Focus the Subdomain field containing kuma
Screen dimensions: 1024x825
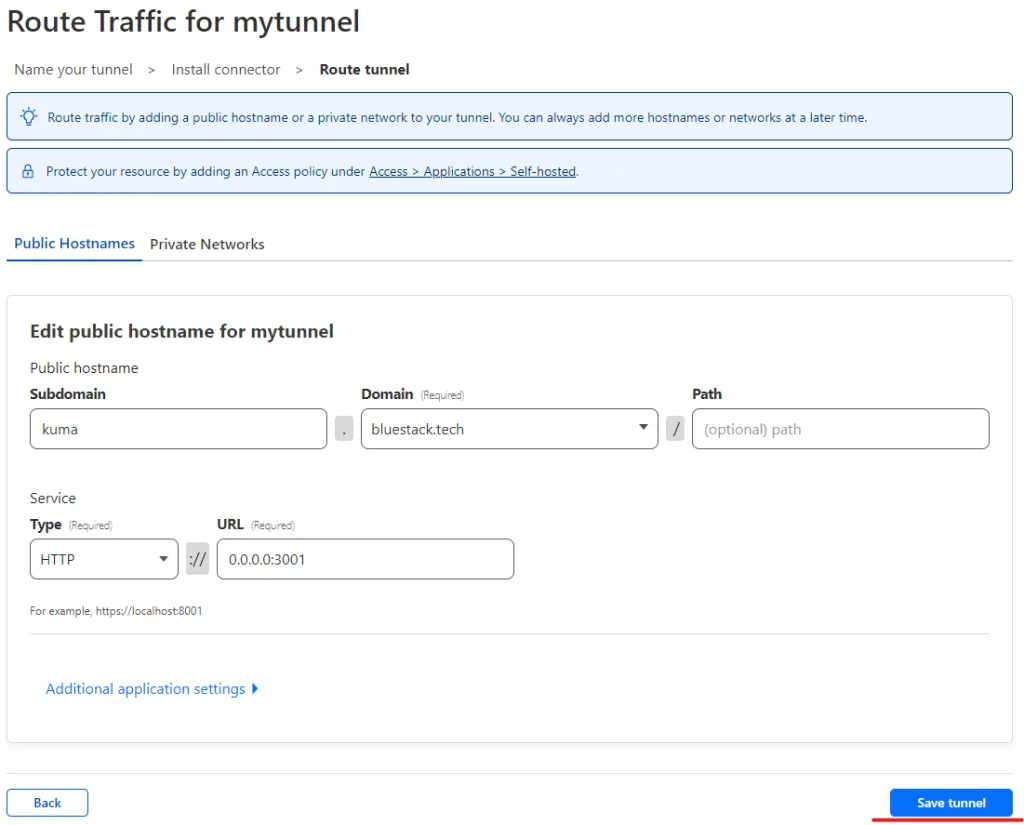[x=178, y=429]
